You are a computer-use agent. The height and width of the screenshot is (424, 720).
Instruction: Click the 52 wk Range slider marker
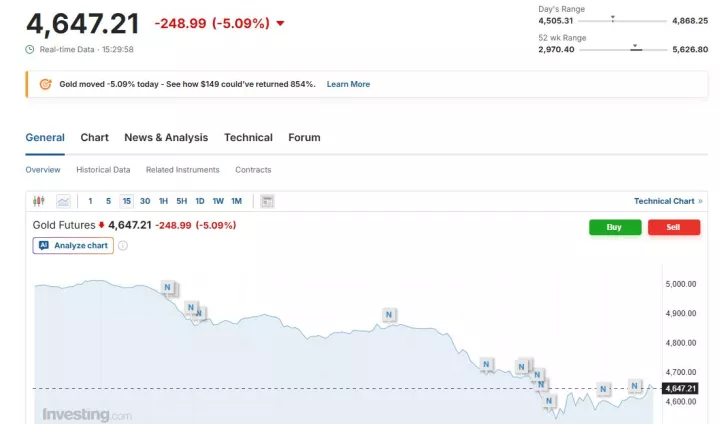[635, 47]
